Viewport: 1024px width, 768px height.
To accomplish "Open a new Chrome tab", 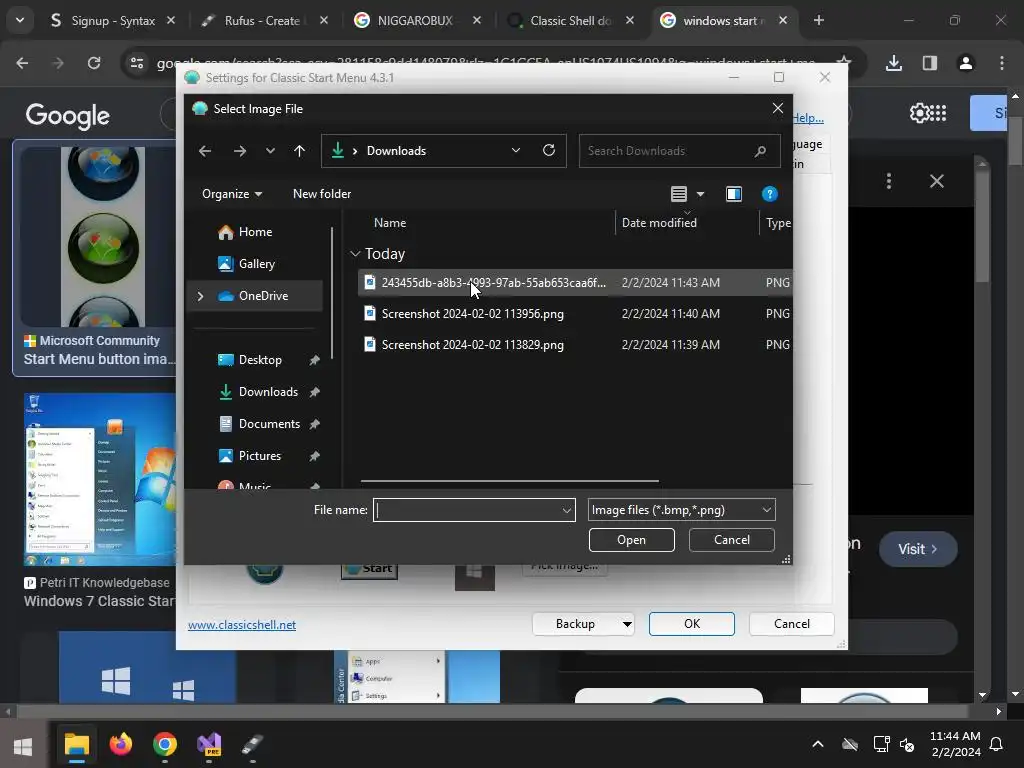I will tap(819, 21).
